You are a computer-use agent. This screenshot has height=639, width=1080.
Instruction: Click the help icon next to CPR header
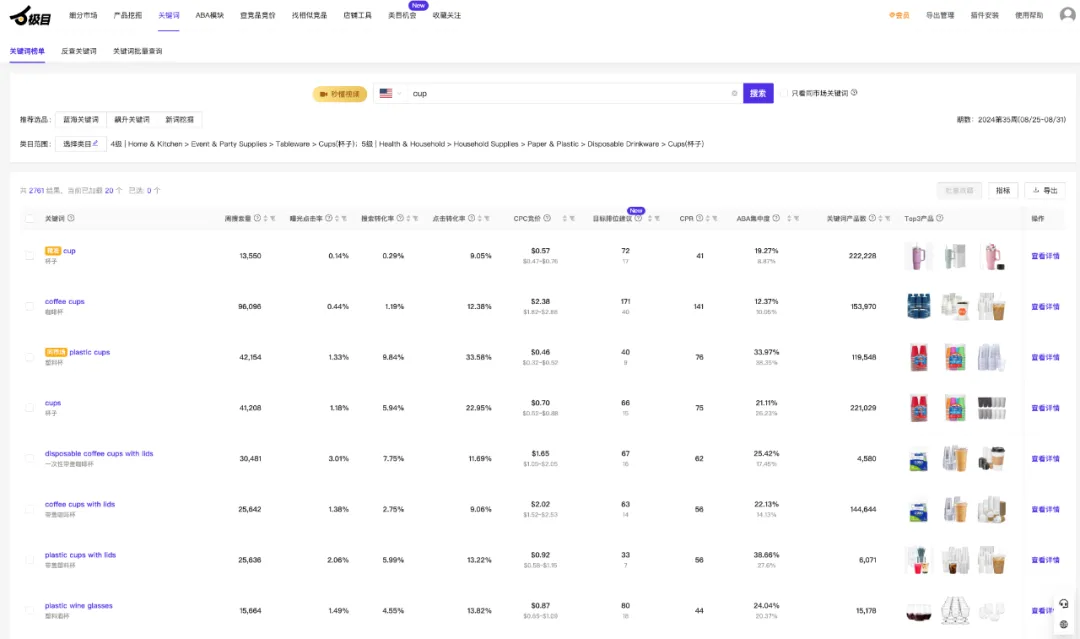click(699, 218)
